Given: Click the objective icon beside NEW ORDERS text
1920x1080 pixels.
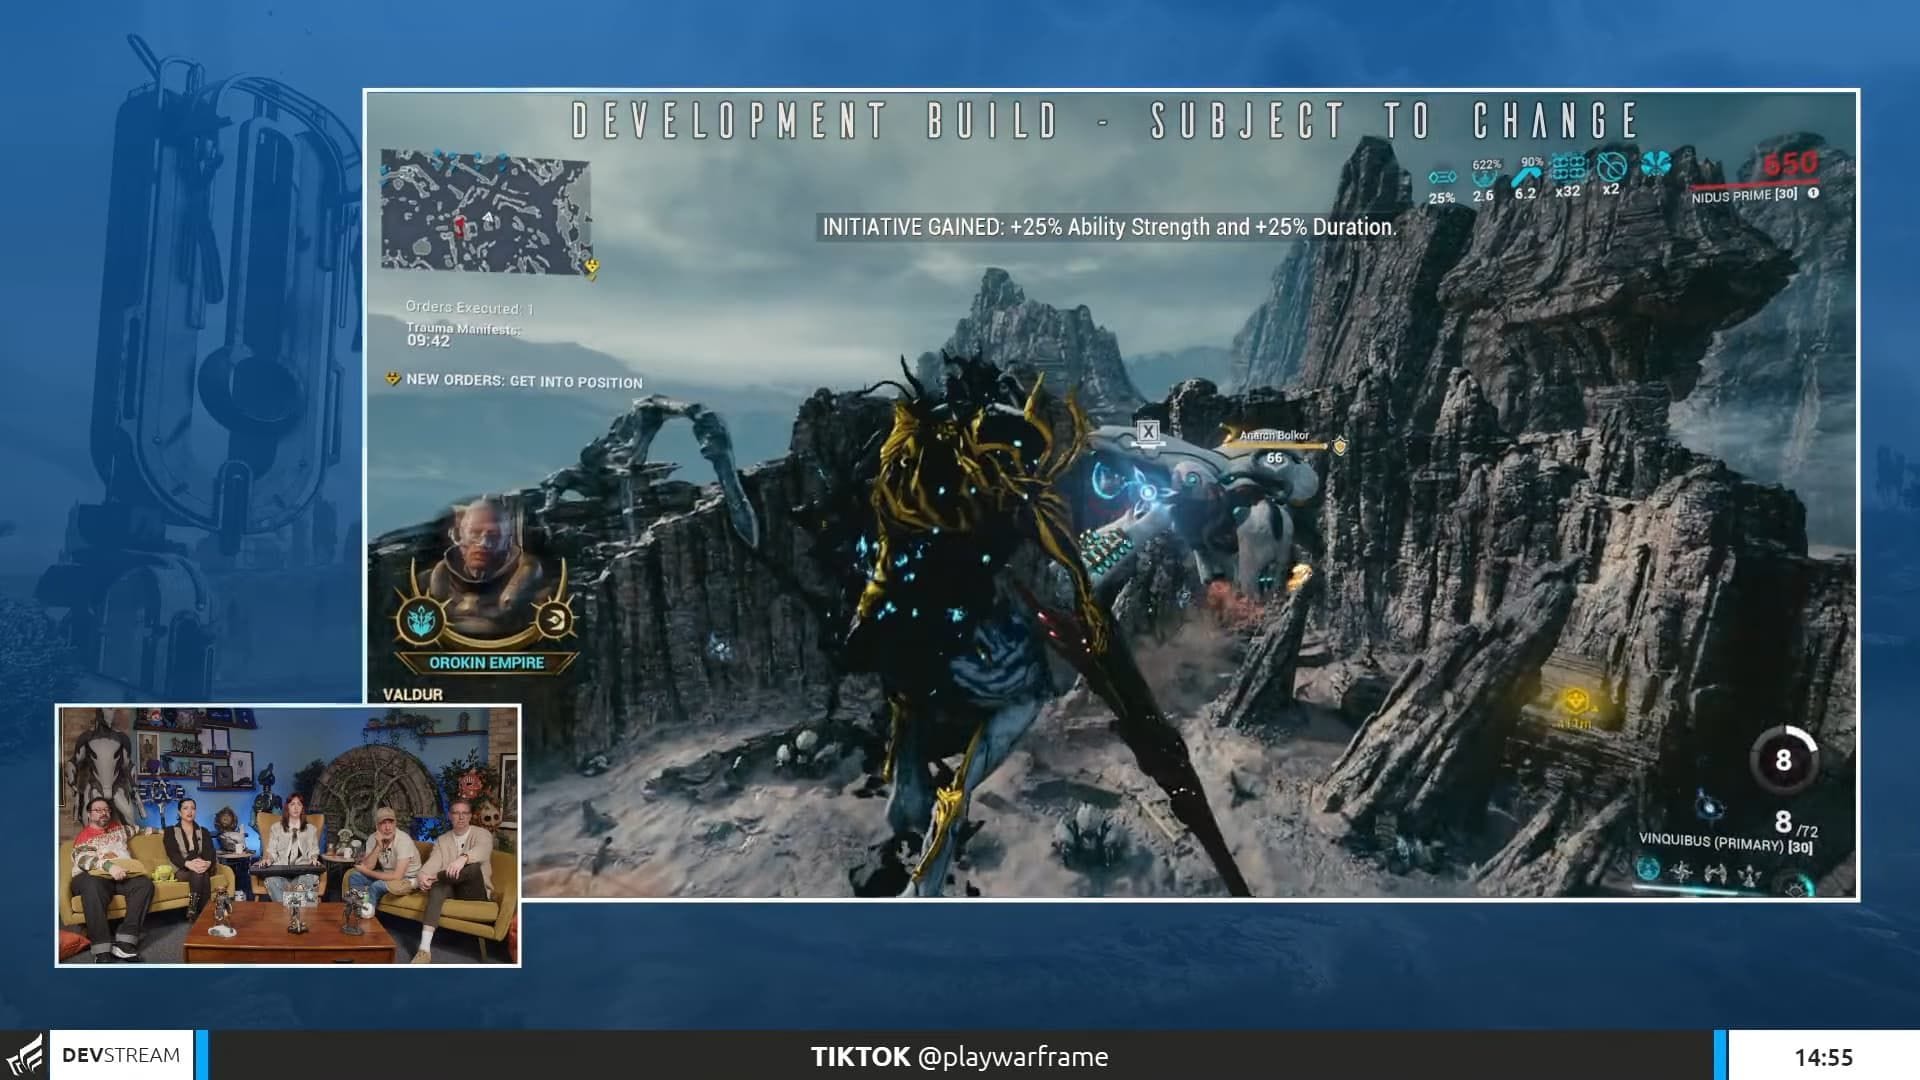Looking at the screenshot, I should [x=393, y=382].
